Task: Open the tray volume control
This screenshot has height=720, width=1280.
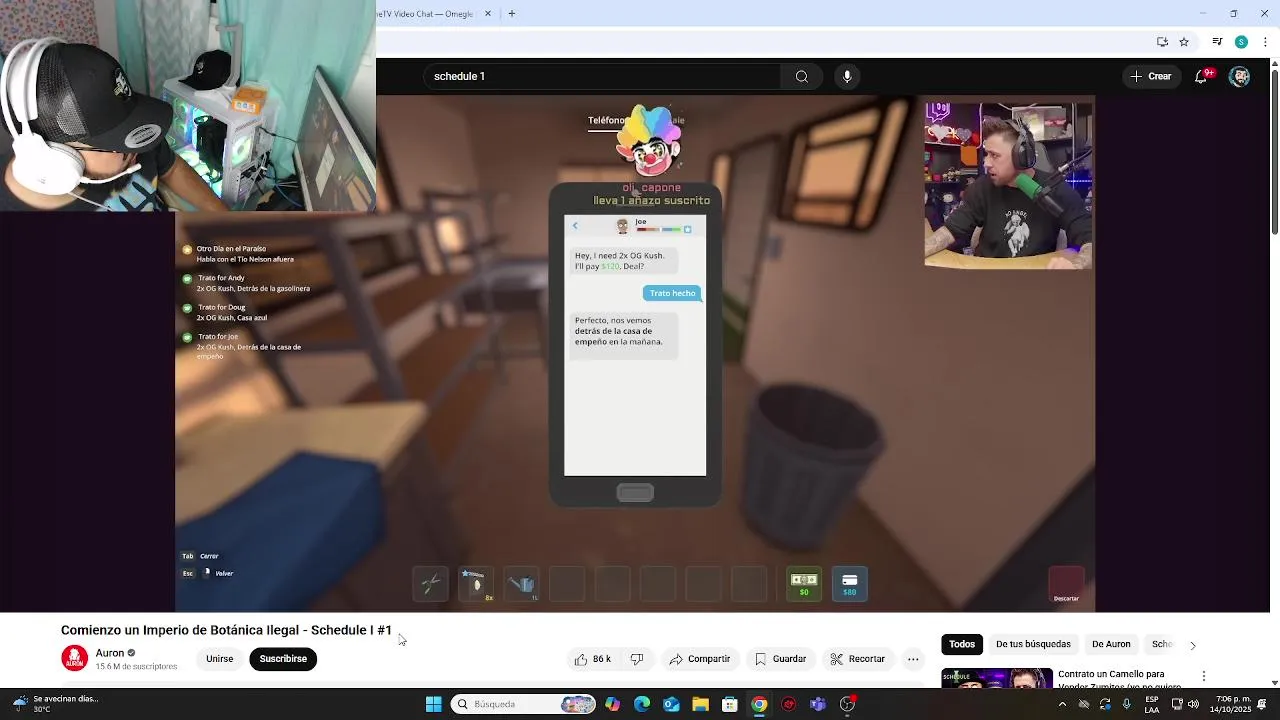Action: [1193, 704]
